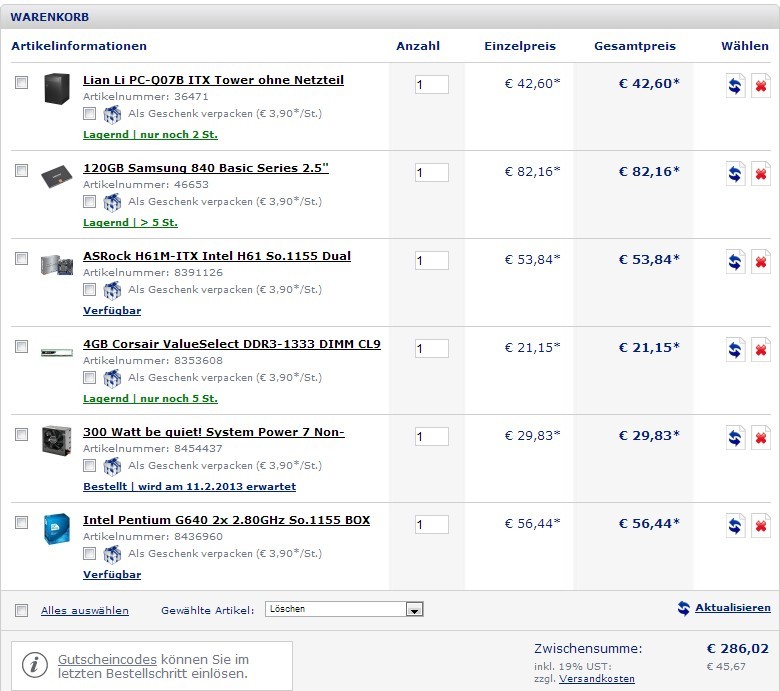The height and width of the screenshot is (691, 780).
Task: Open the Gewählte Artikel Löschen dropdown
Action: pos(344,609)
